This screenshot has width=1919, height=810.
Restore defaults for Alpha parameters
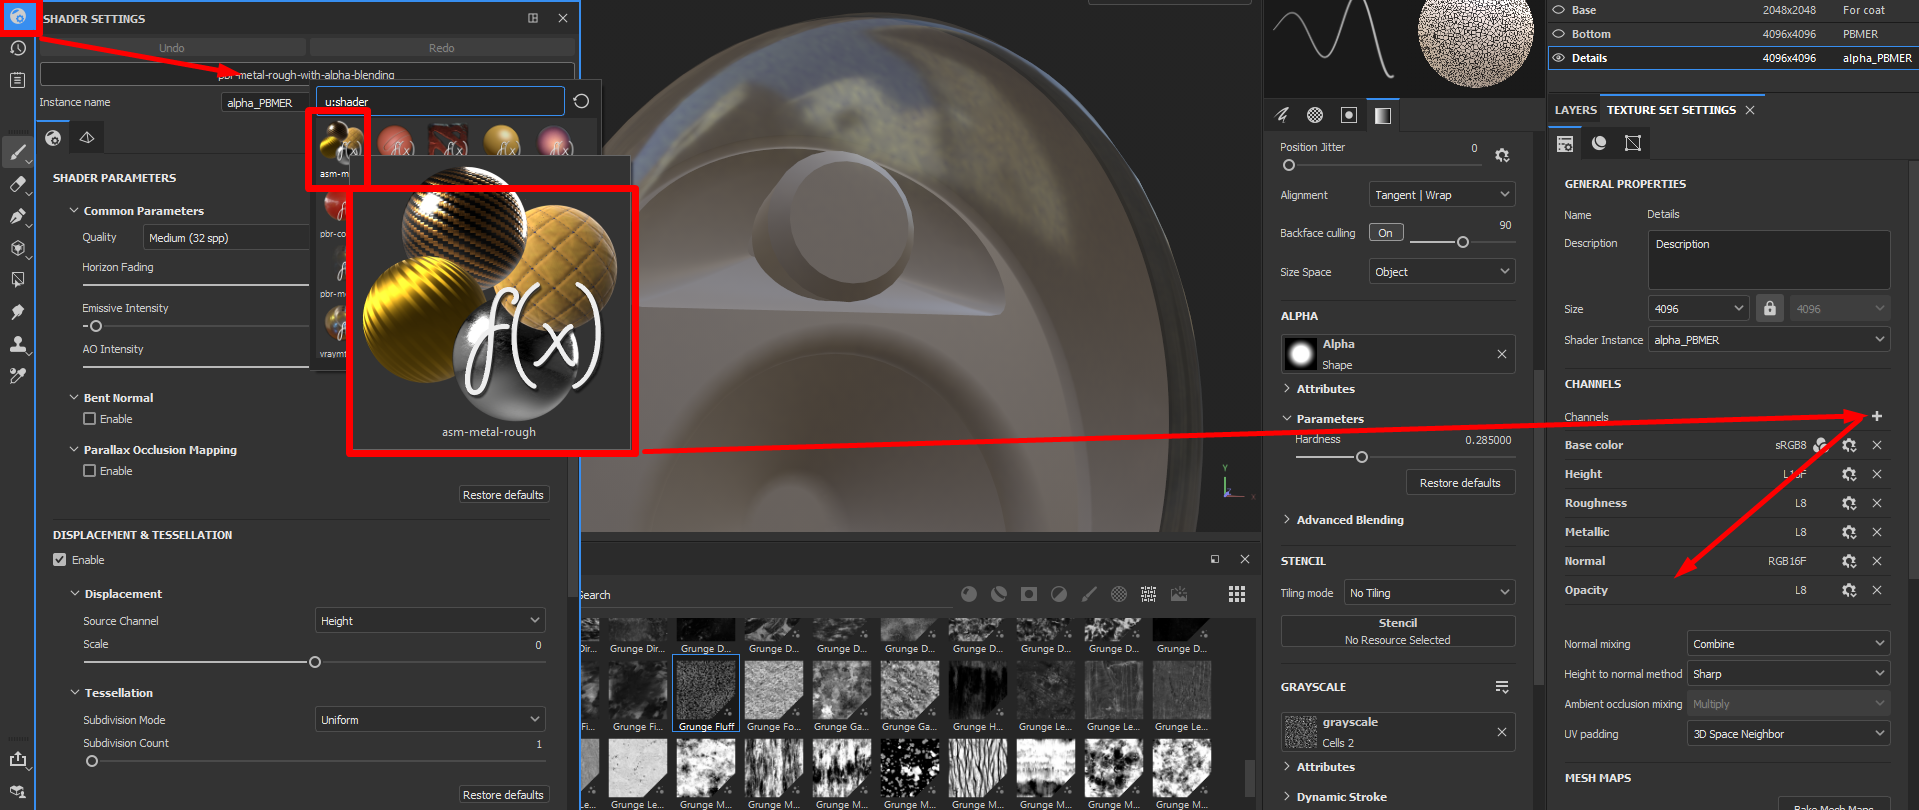[1460, 483]
